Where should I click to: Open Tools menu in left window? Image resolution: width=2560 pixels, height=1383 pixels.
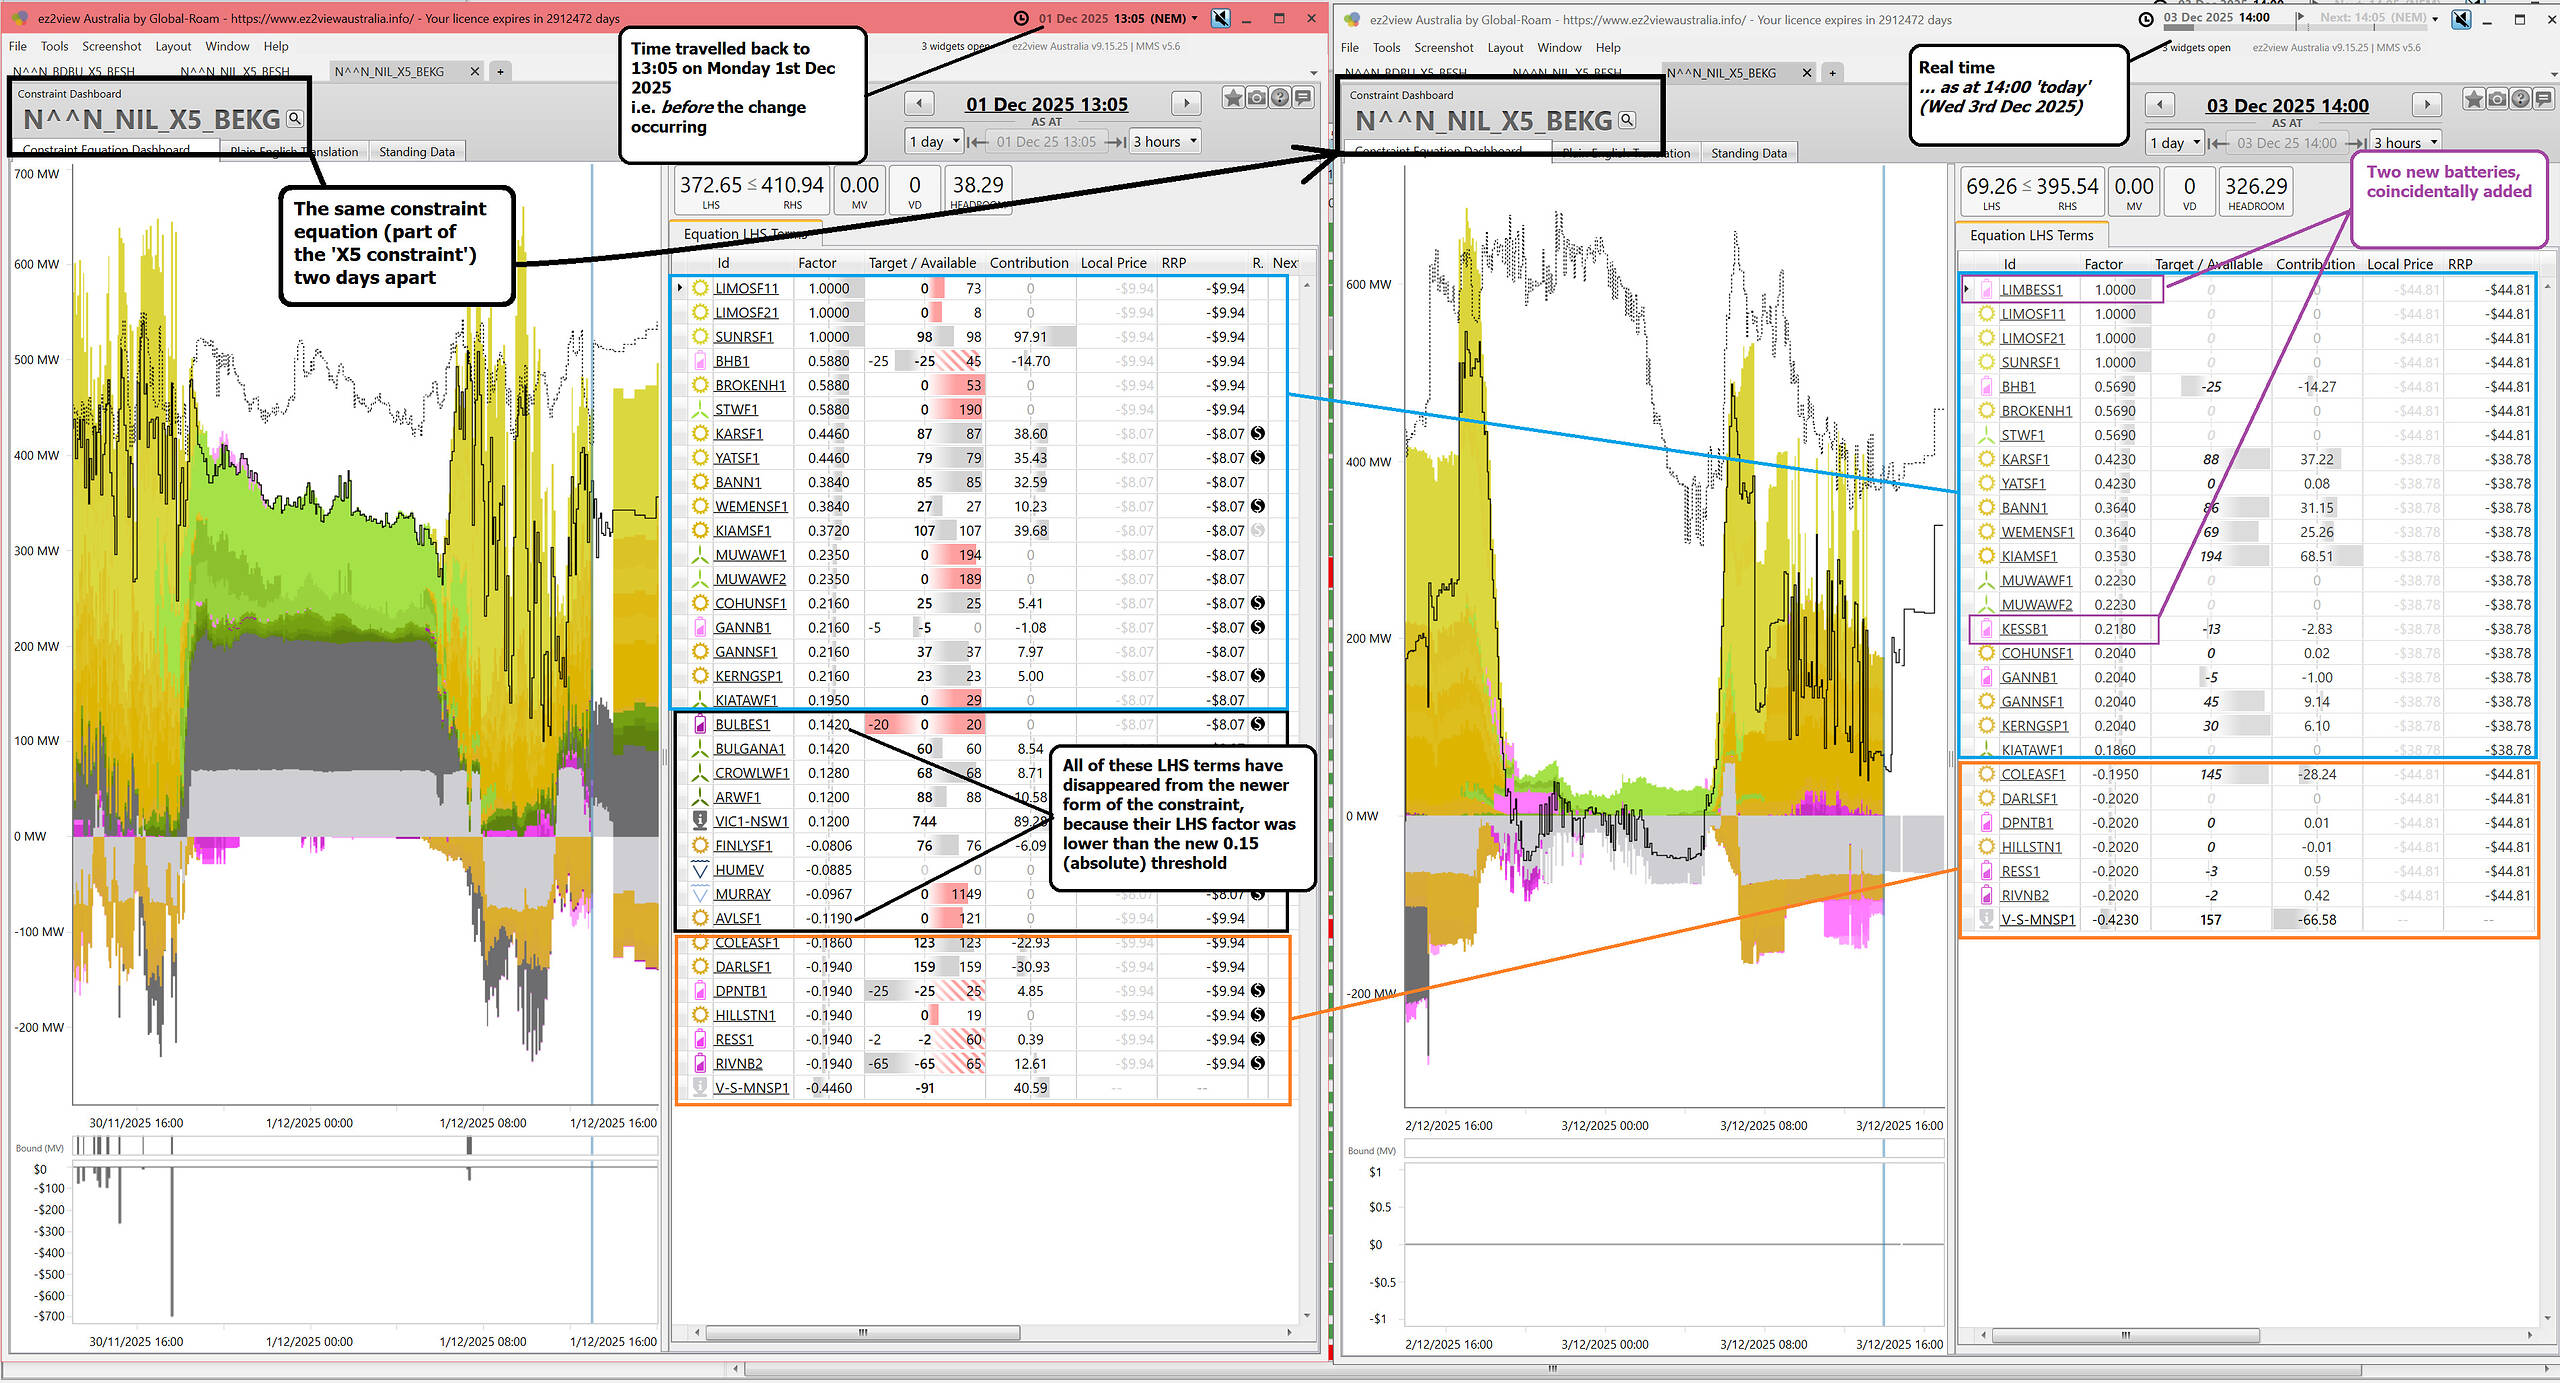[54, 46]
